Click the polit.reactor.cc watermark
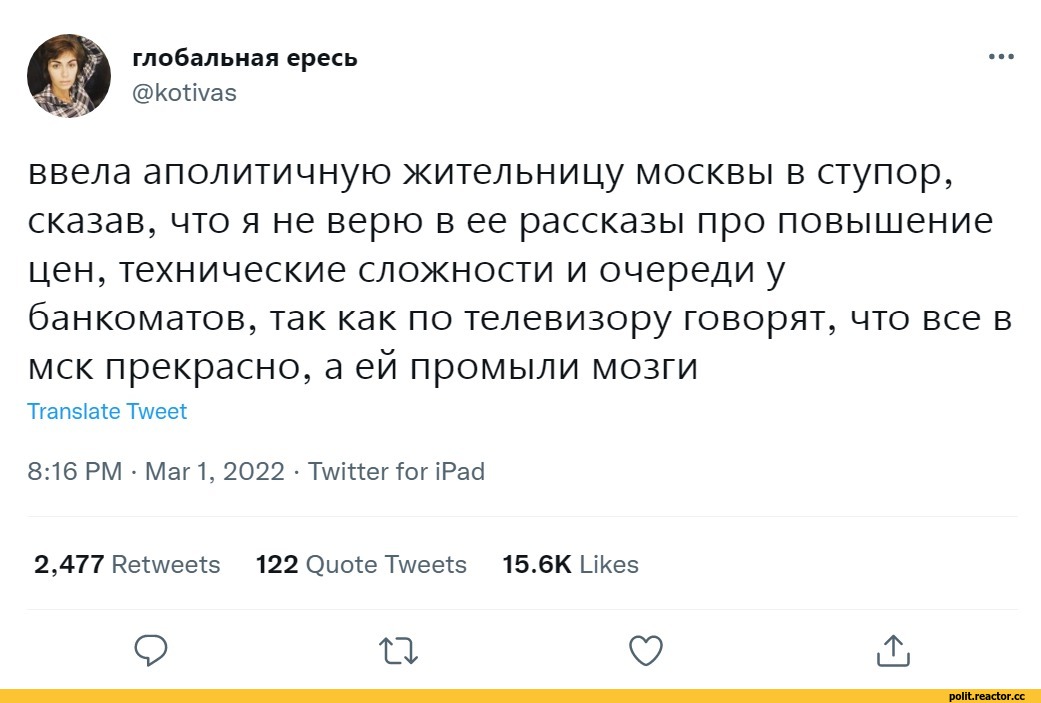 pos(987,695)
